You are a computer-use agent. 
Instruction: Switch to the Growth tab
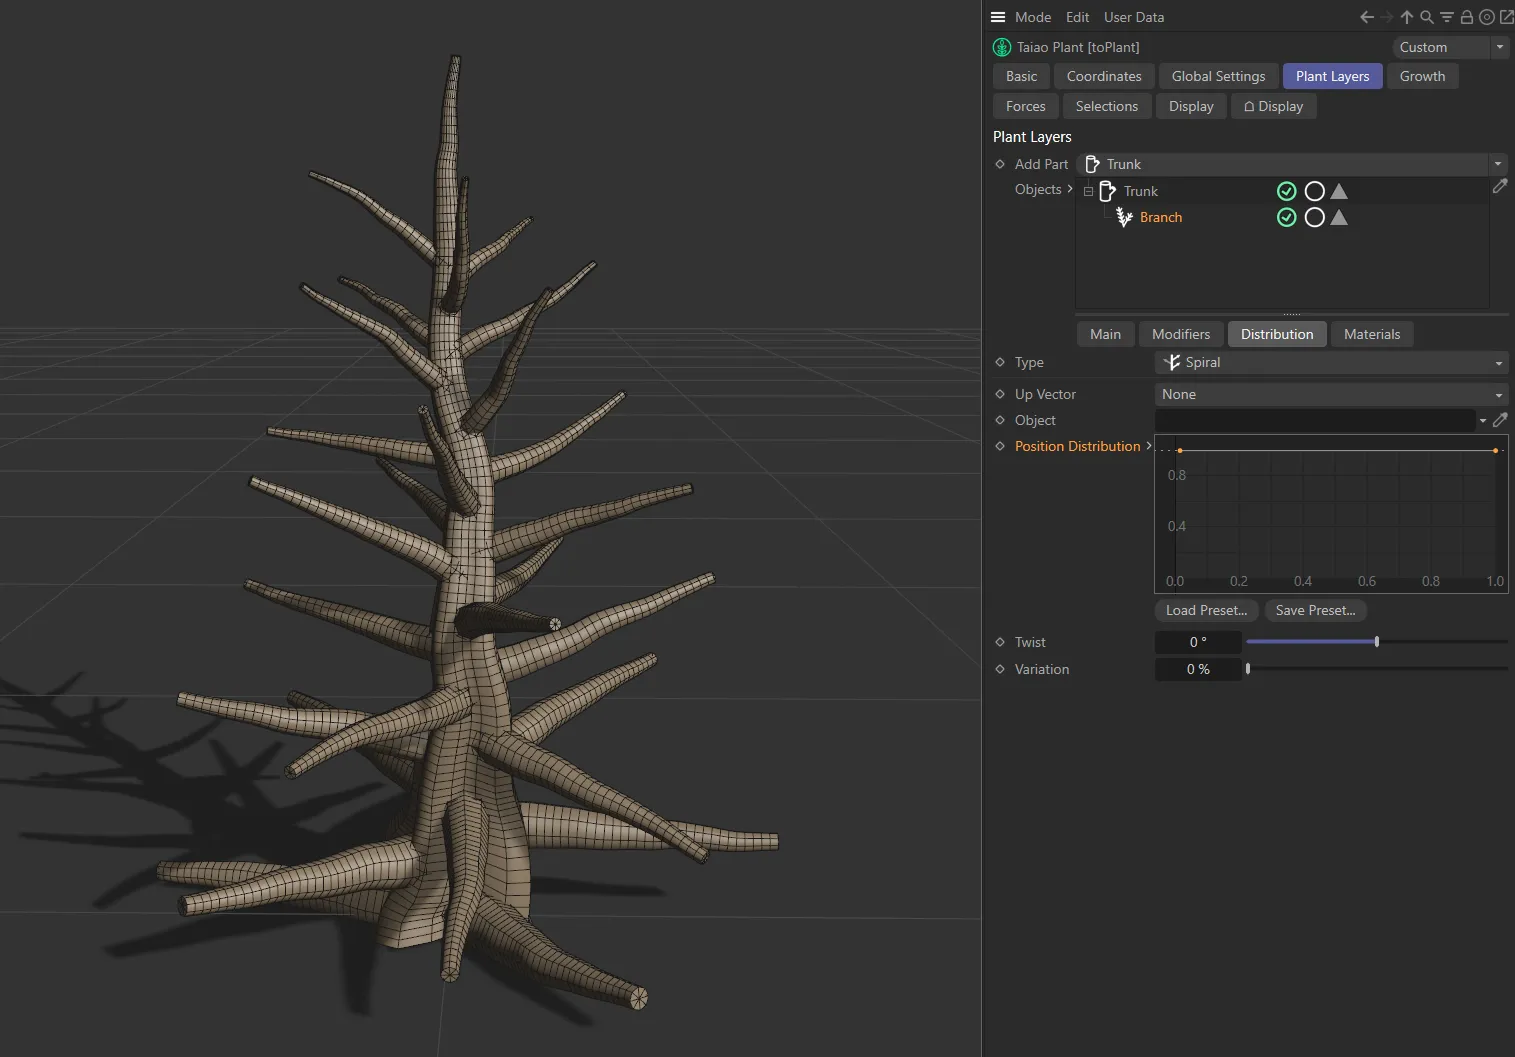[x=1421, y=75]
